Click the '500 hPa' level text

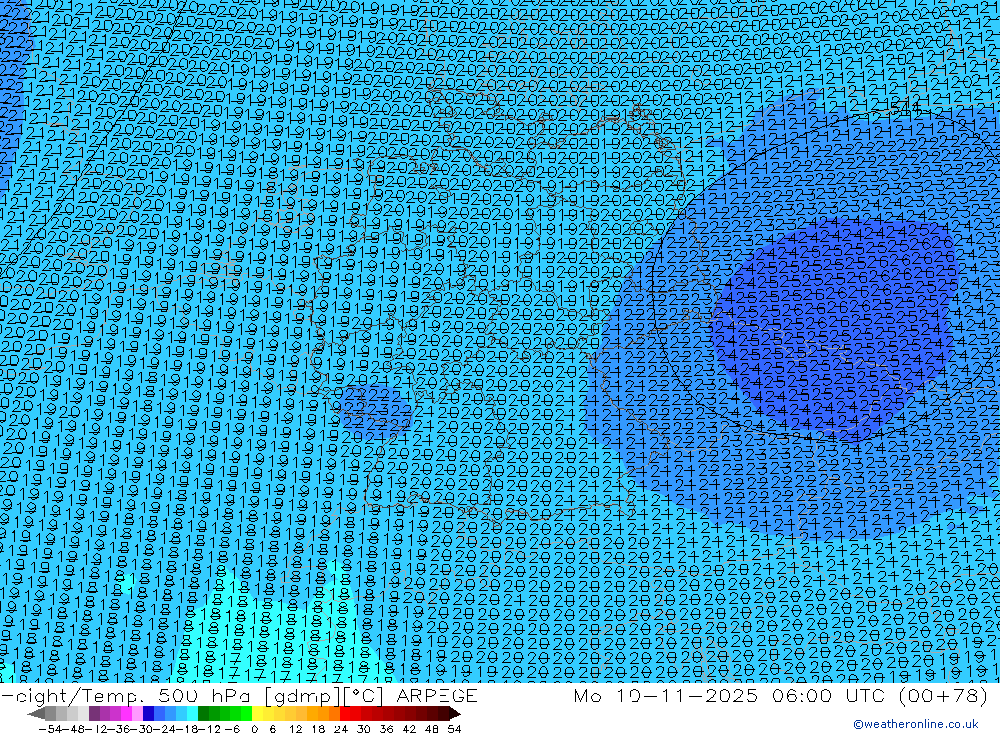pyautogui.click(x=205, y=695)
